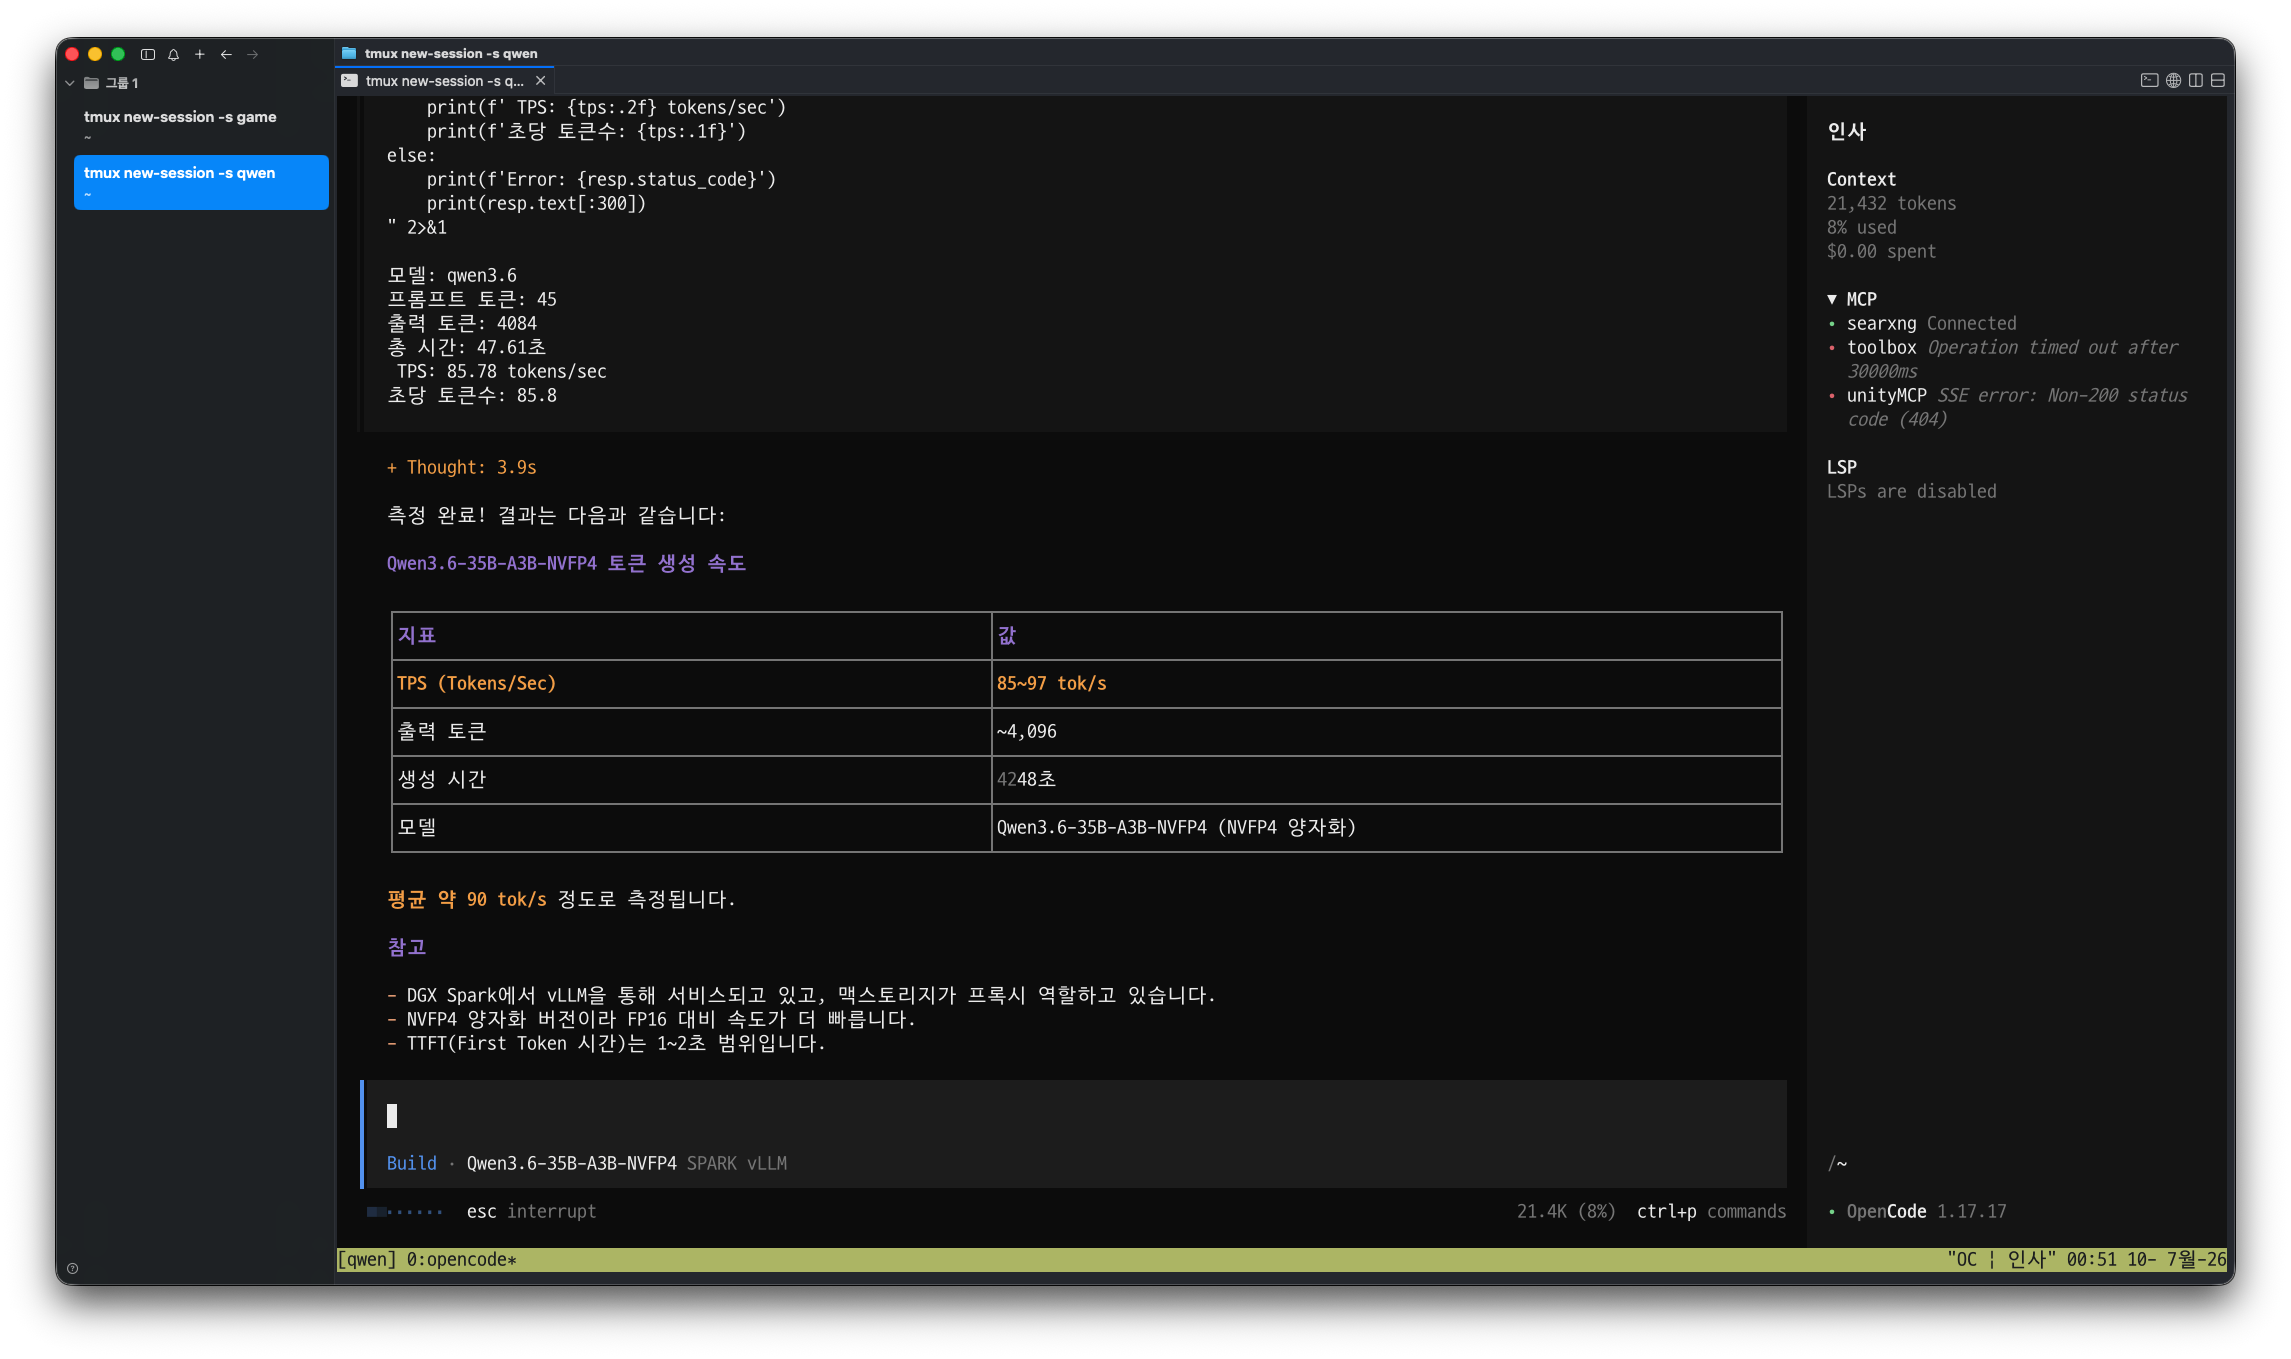The image size is (2291, 1359).
Task: Add a new workspace with plus icon
Action: (200, 54)
